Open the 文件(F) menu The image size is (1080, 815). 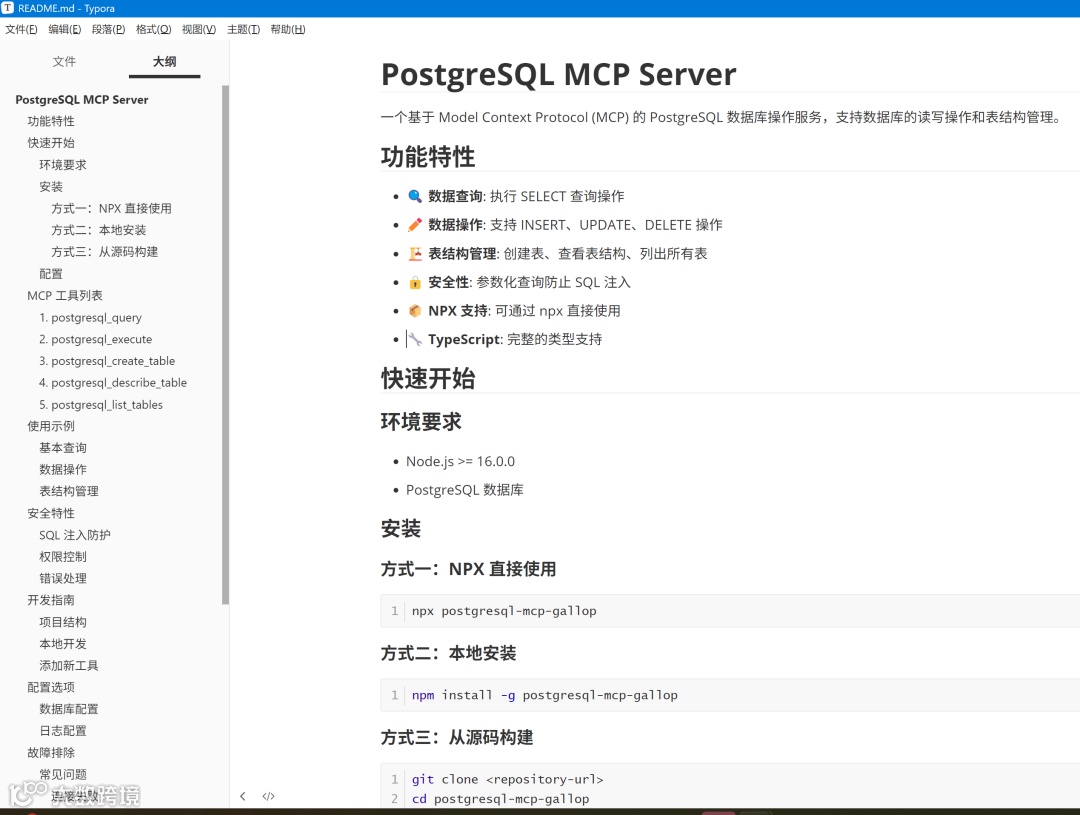21,29
